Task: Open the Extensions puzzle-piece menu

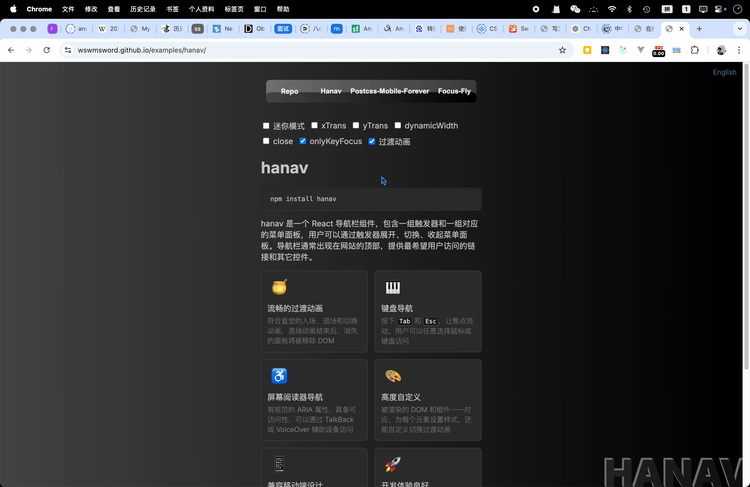Action: (695, 50)
